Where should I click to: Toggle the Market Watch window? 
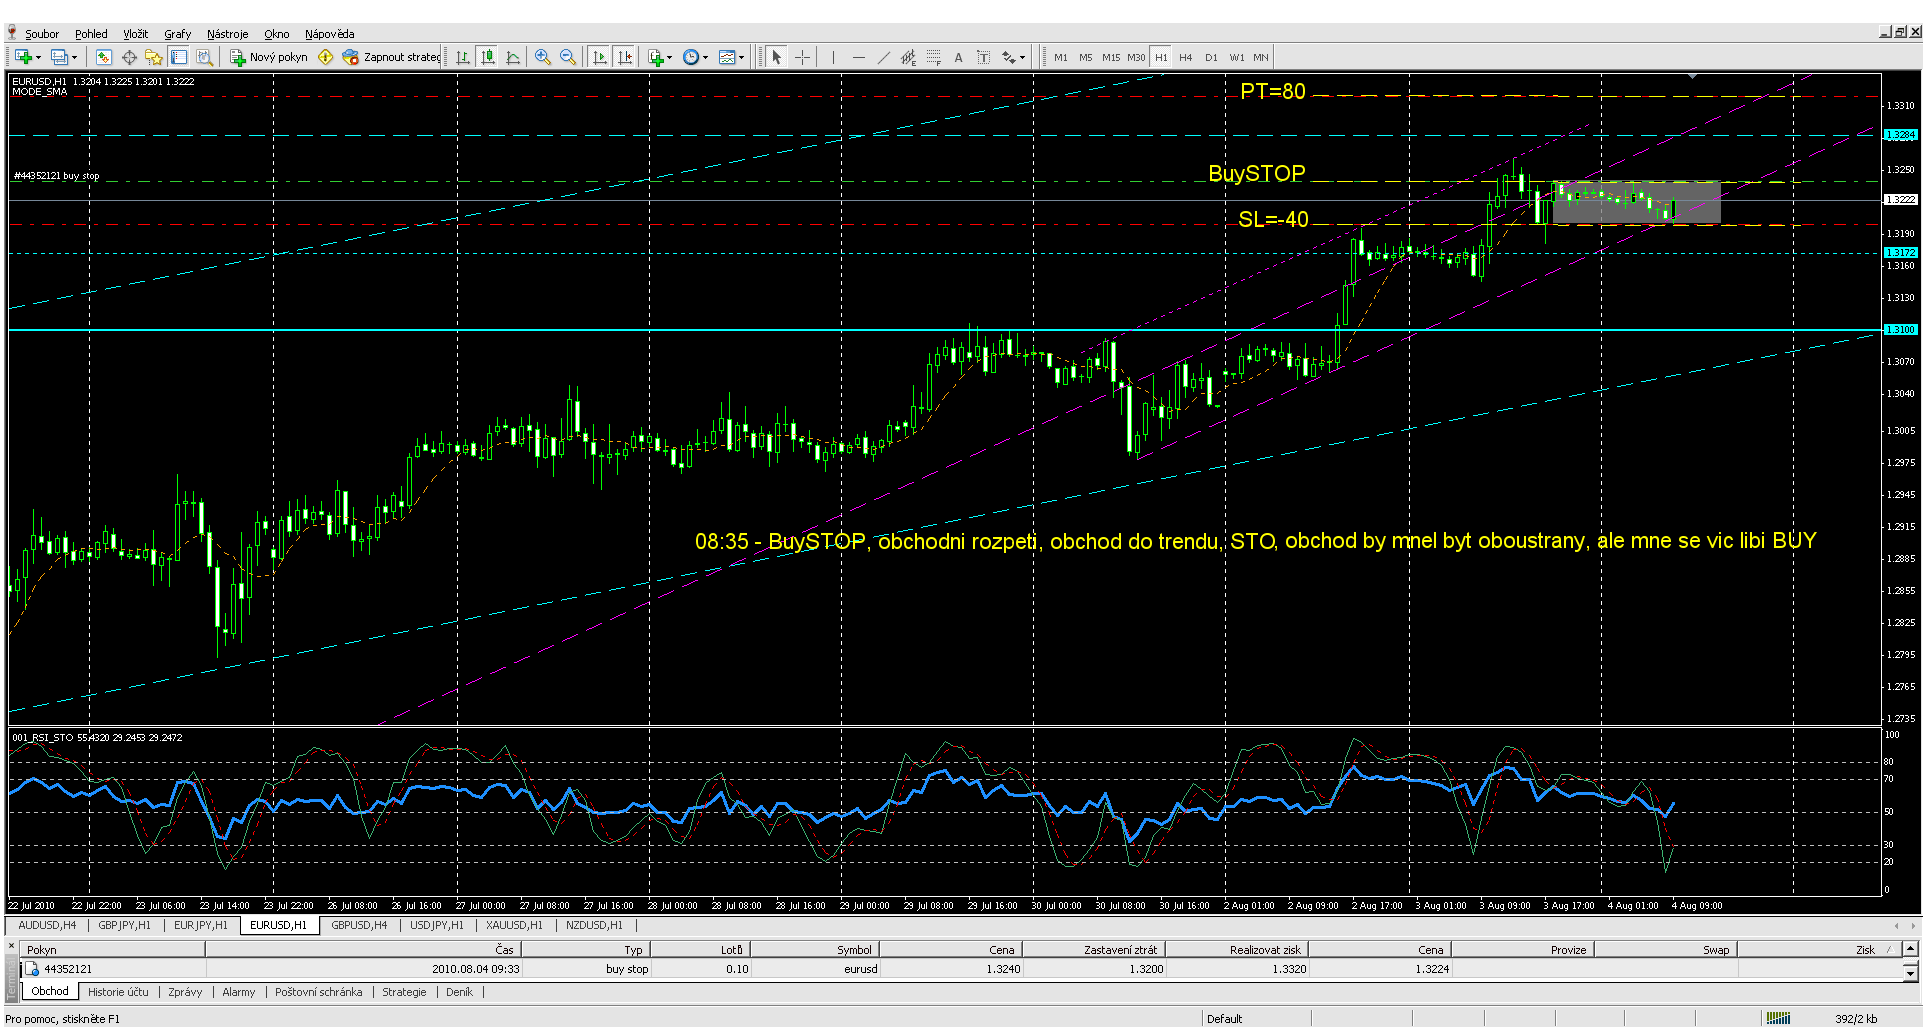[x=103, y=57]
